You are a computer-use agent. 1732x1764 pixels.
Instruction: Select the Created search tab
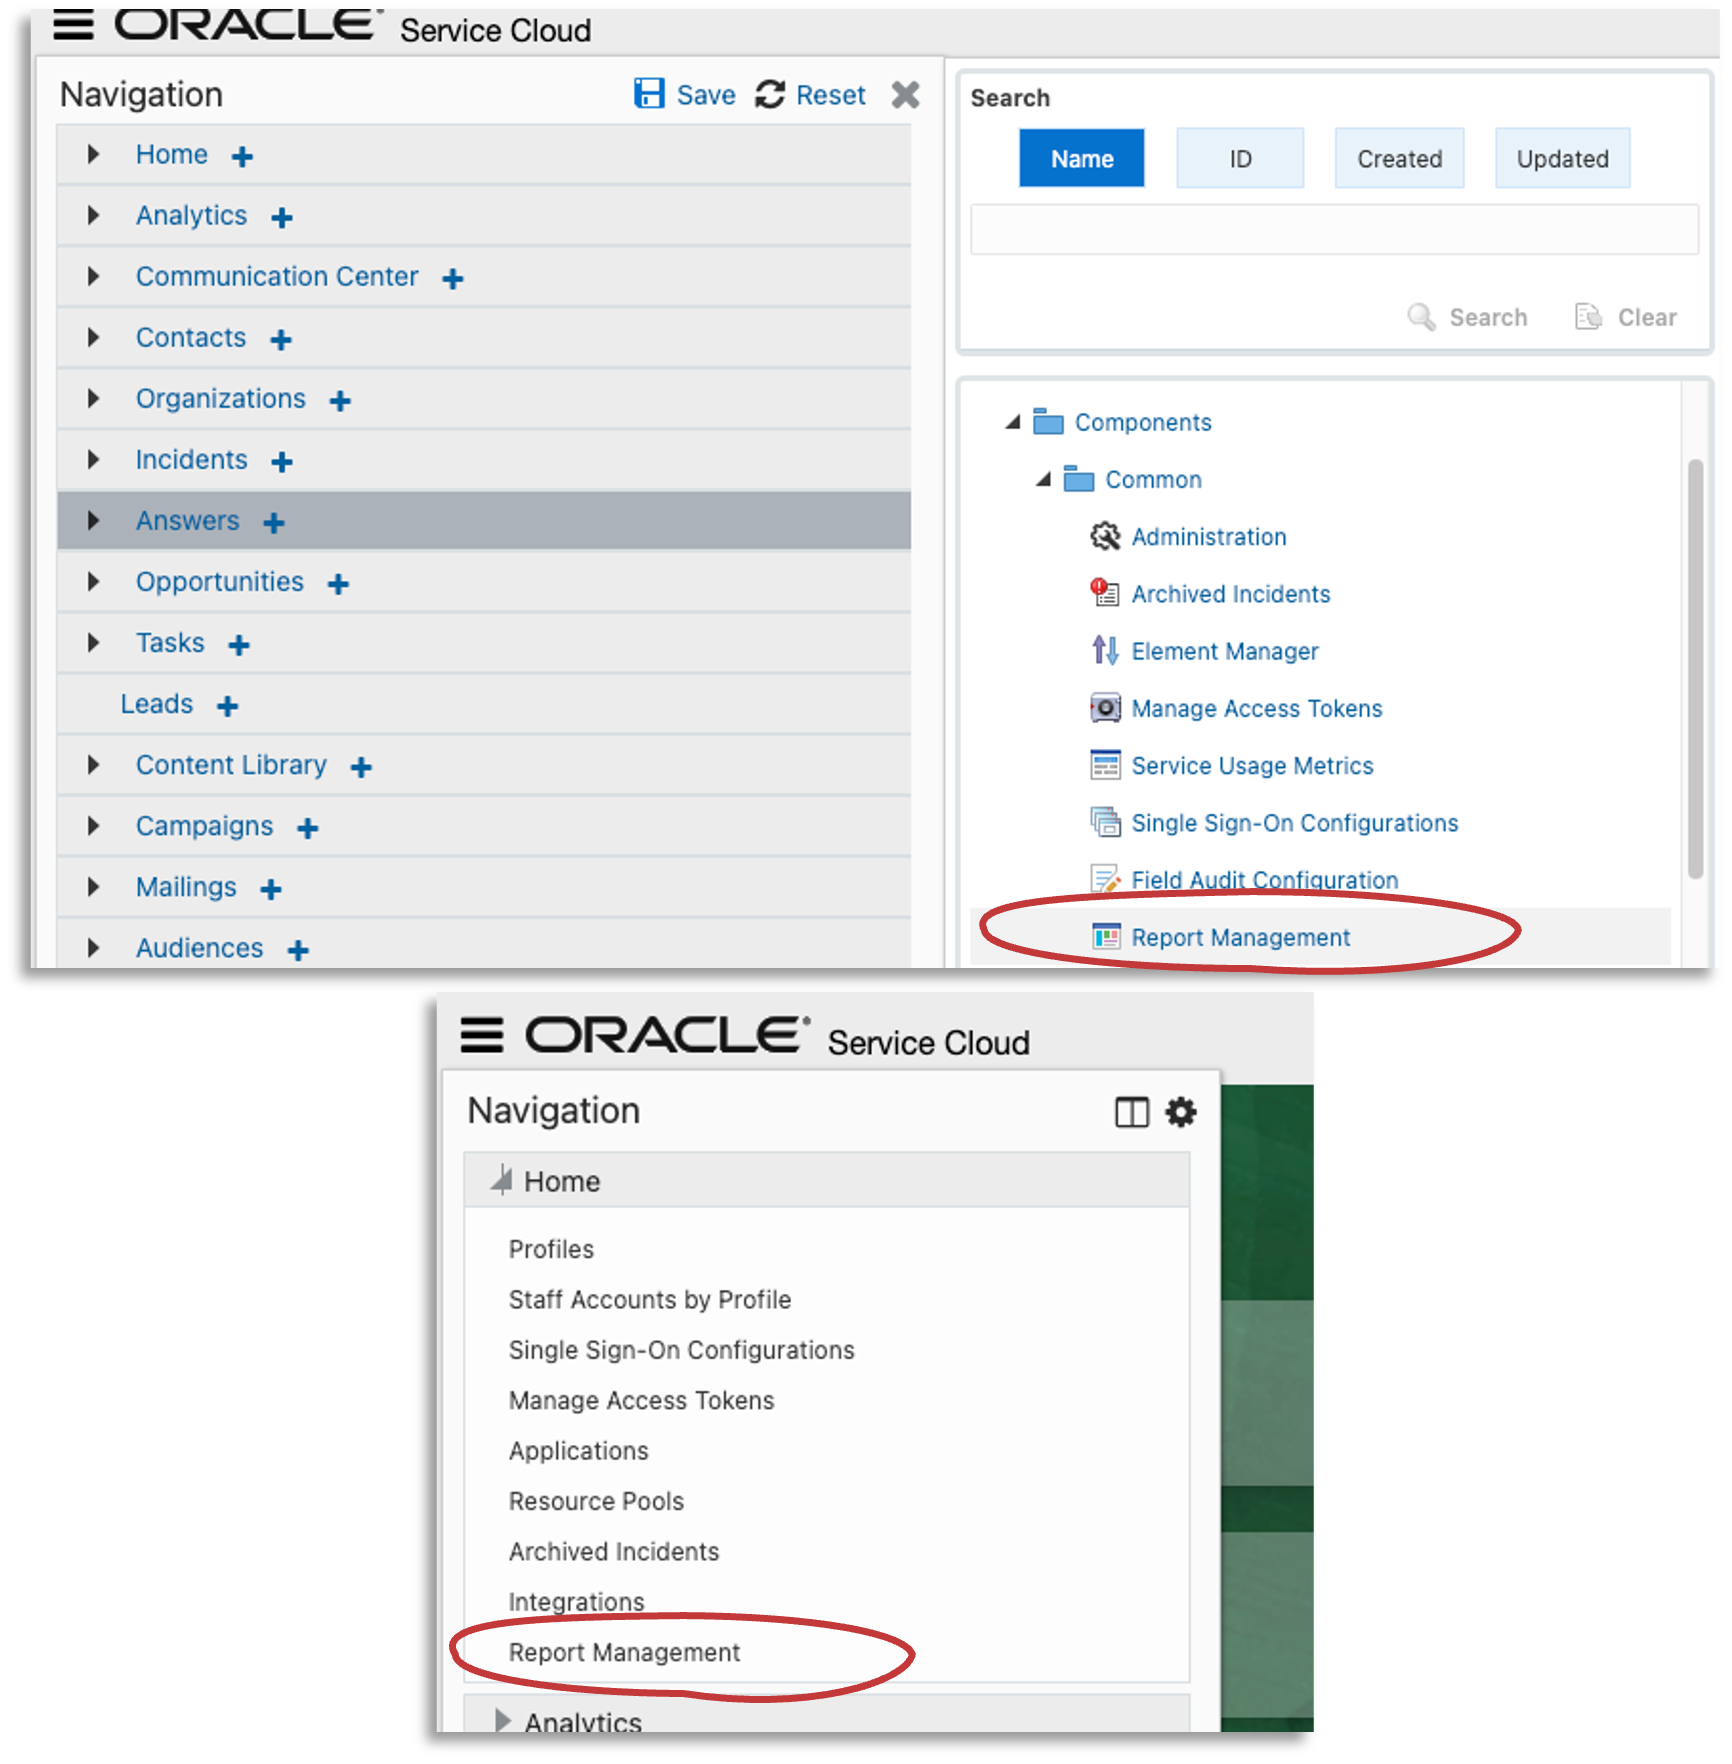[x=1399, y=158]
